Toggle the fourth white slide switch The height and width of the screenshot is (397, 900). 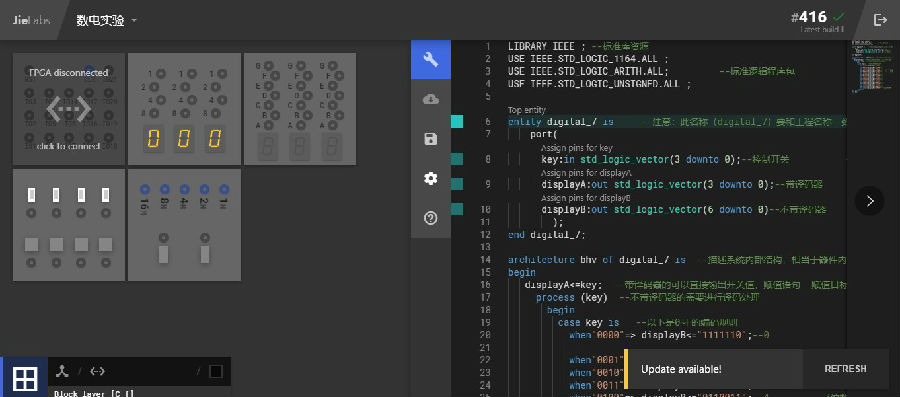coord(106,195)
